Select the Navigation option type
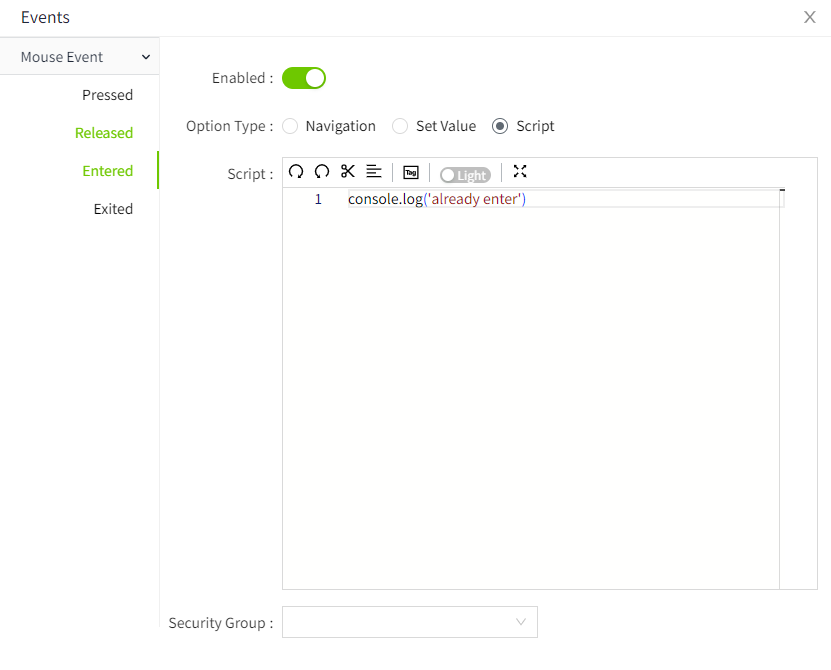Image resolution: width=831 pixels, height=670 pixels. 290,126
